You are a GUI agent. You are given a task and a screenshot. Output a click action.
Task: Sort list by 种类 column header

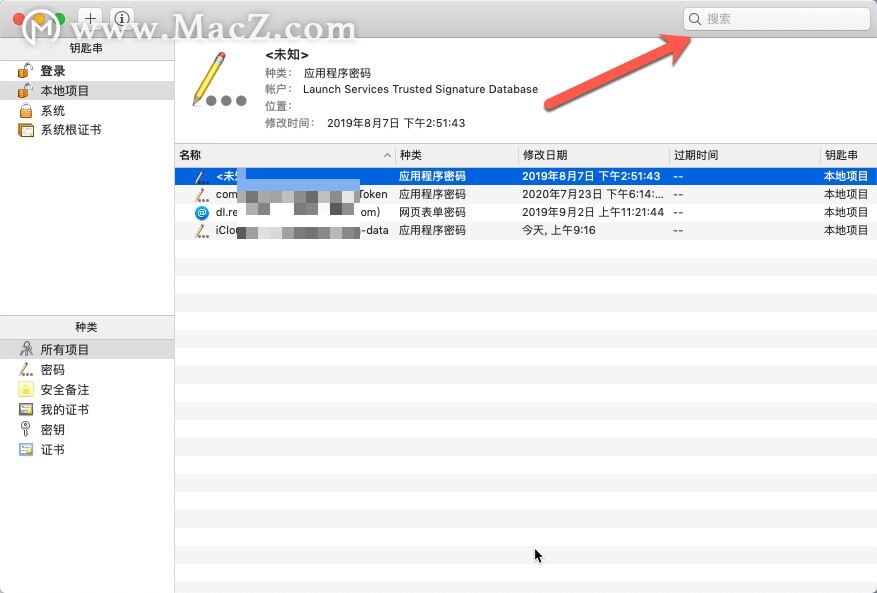pyautogui.click(x=457, y=155)
